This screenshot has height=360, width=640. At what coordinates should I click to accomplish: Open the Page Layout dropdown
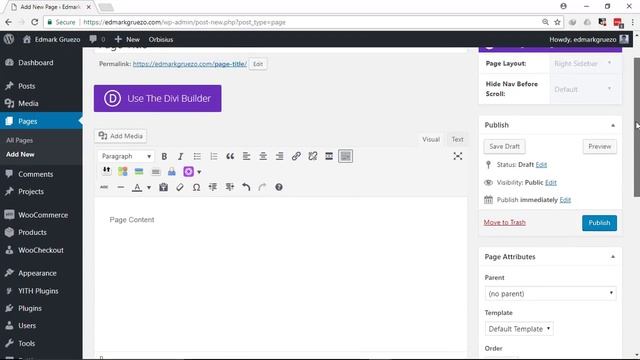pyautogui.click(x=583, y=64)
